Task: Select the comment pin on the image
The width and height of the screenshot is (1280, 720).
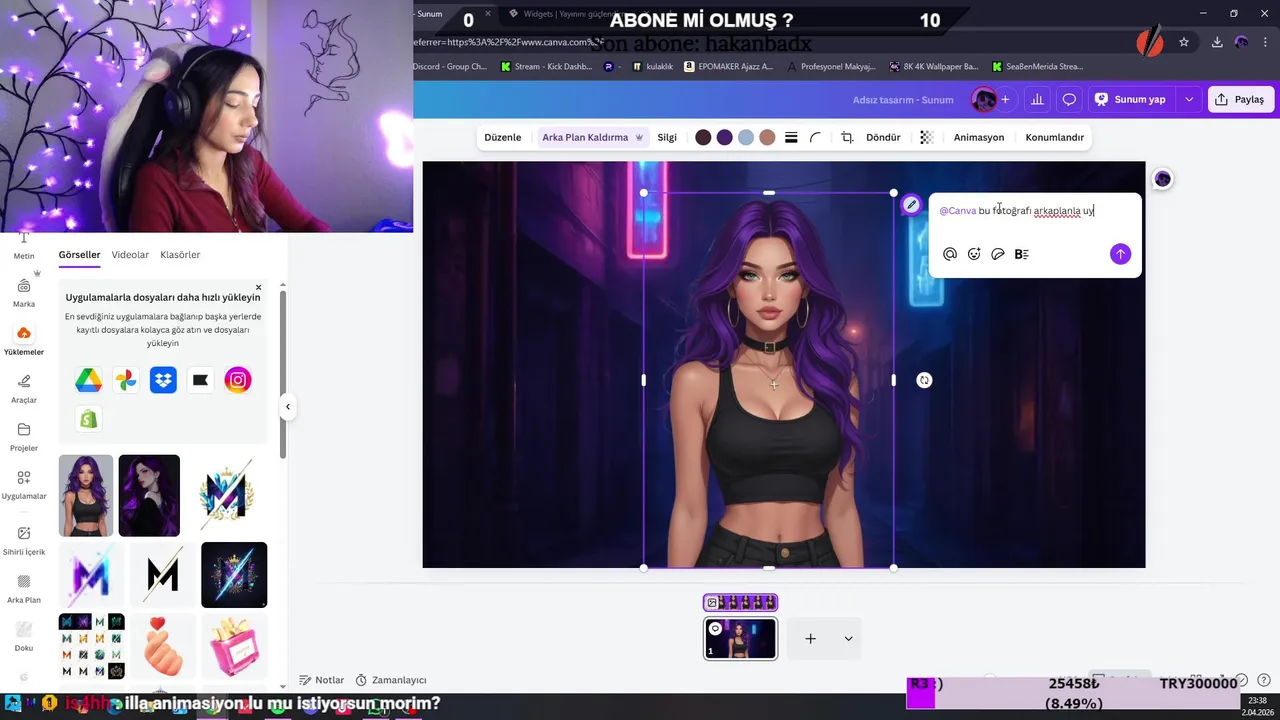Action: (x=911, y=205)
